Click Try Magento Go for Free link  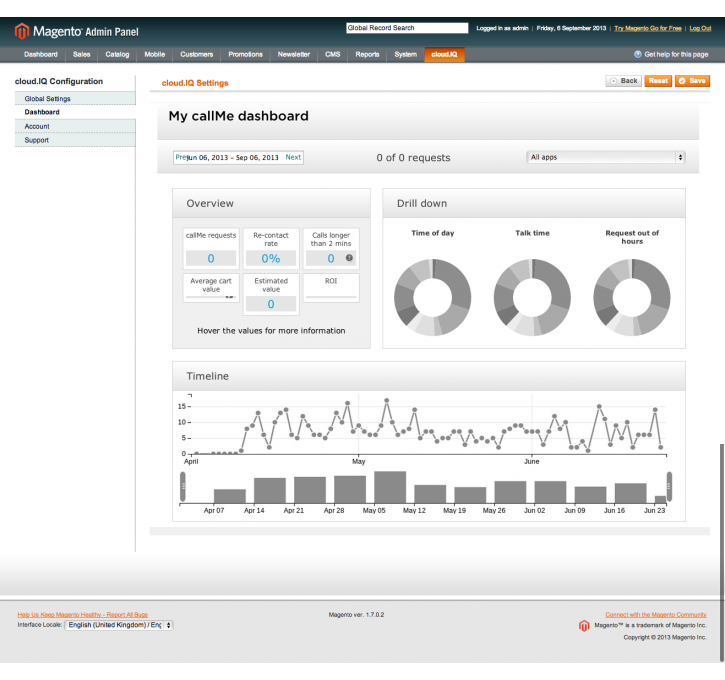coord(648,28)
